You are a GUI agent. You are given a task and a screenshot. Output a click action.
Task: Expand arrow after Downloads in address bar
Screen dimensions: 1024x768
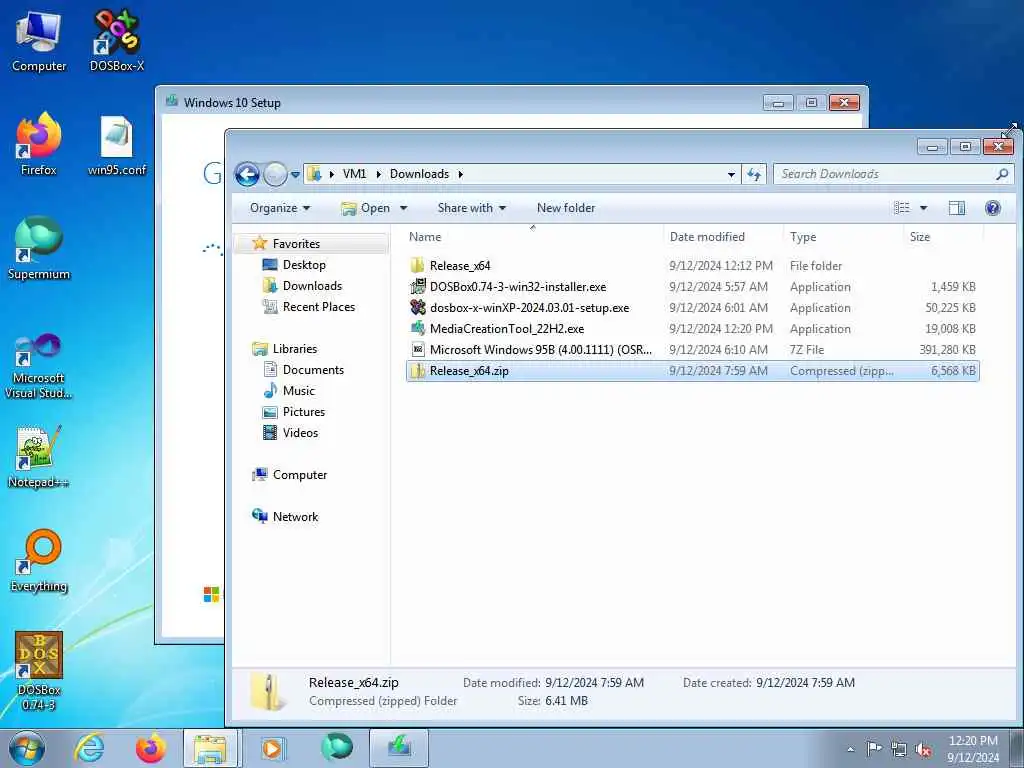click(x=460, y=174)
